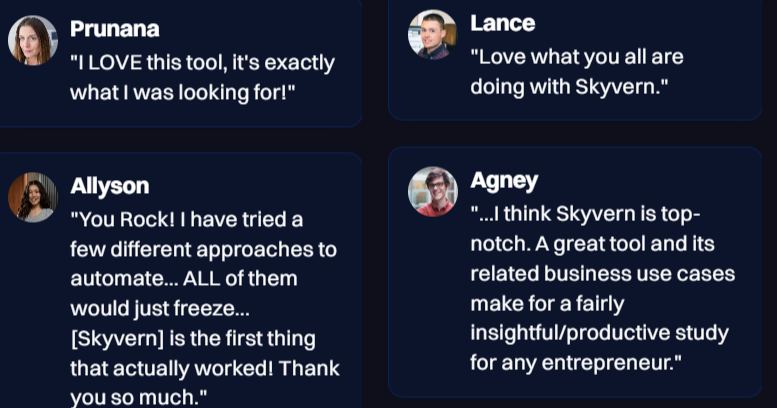This screenshot has height=408, width=777.
Task: Click "doing with Skyvern." in Lance's quote
Action: pos(568,87)
